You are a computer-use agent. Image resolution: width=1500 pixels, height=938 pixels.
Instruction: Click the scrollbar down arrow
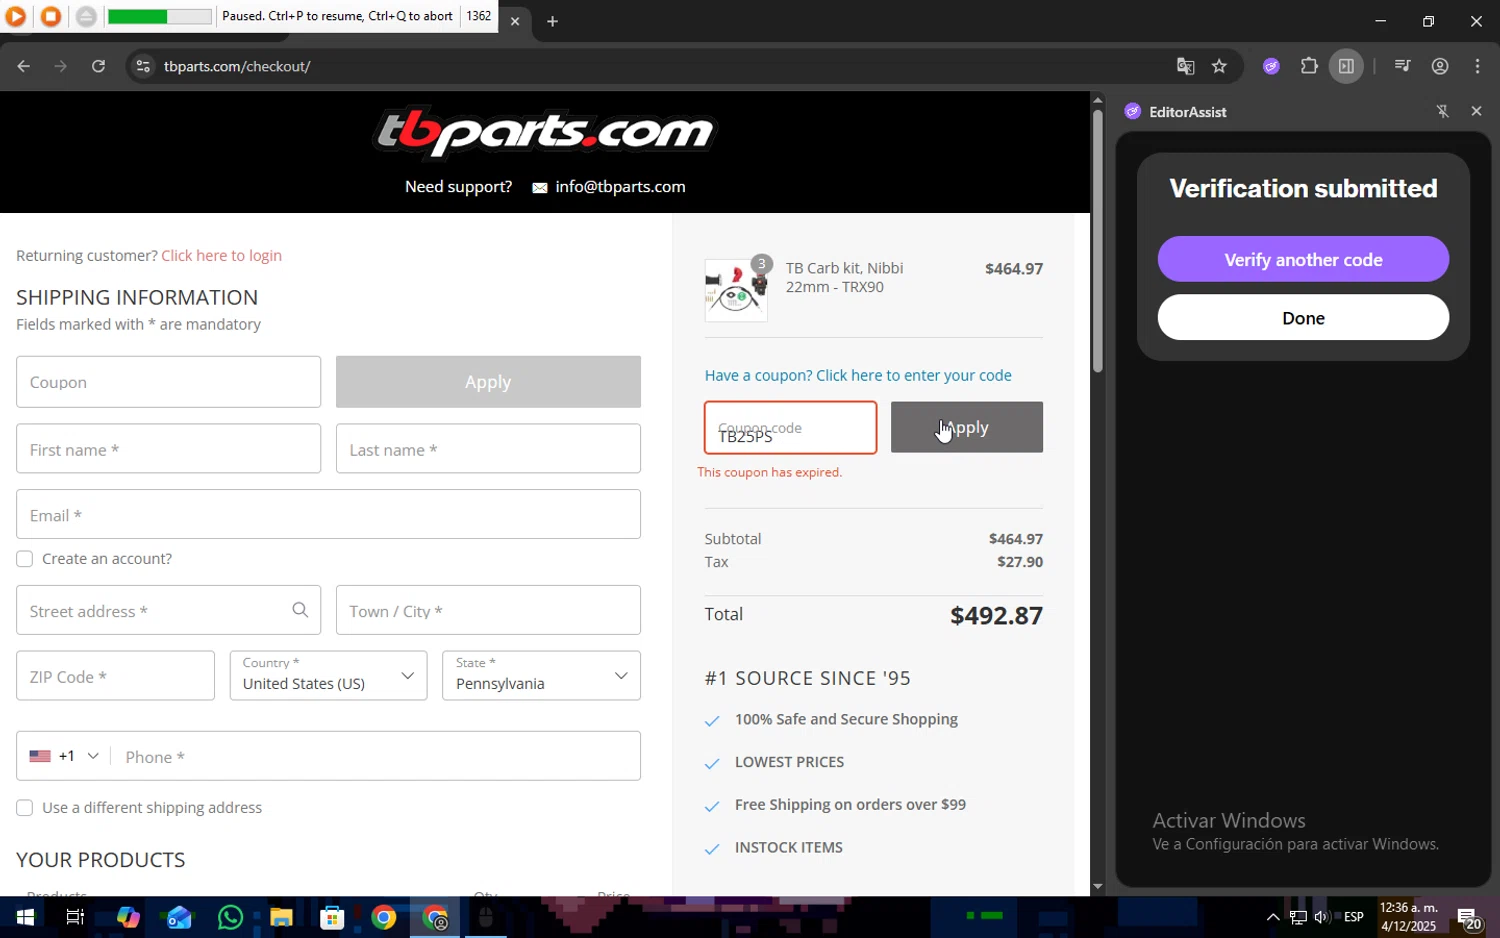tap(1097, 886)
